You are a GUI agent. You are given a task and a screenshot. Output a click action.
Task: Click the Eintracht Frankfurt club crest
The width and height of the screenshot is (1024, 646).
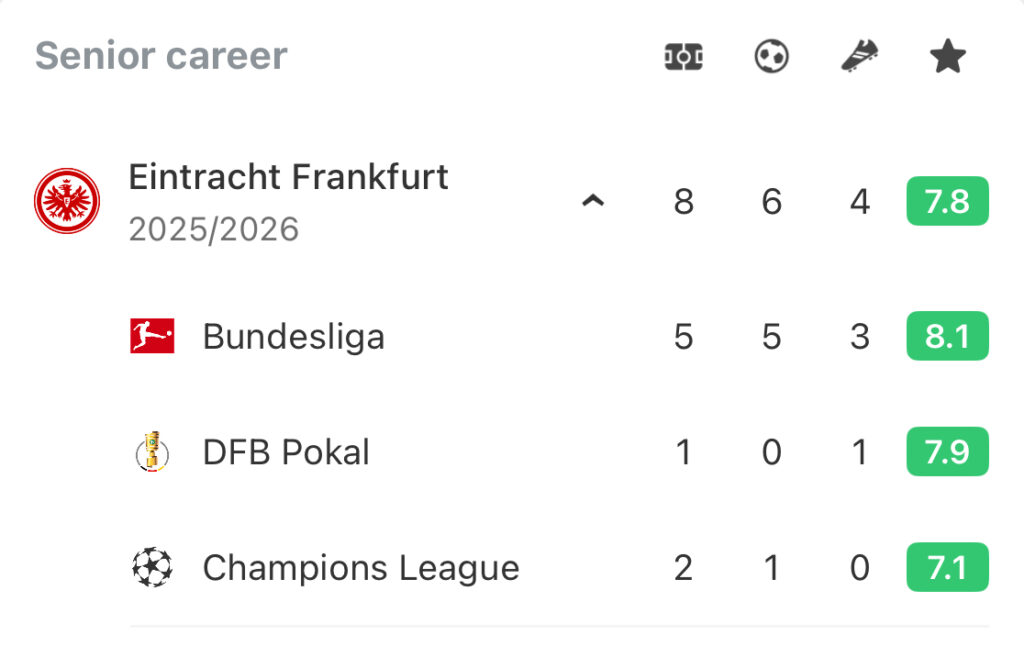tap(67, 201)
